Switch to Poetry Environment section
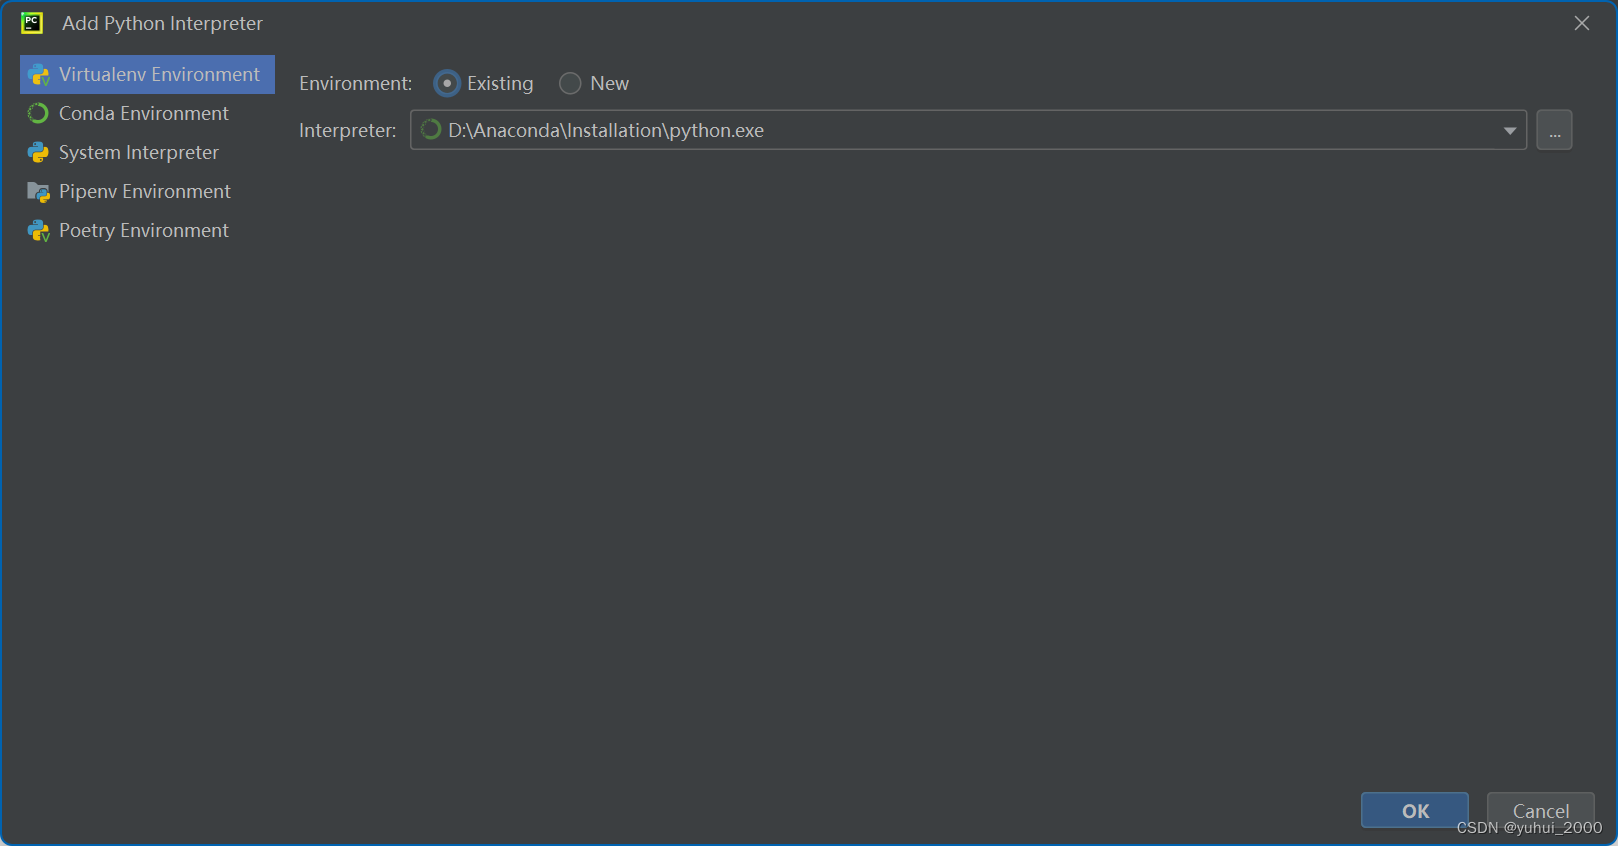Image resolution: width=1618 pixels, height=846 pixels. tap(147, 231)
